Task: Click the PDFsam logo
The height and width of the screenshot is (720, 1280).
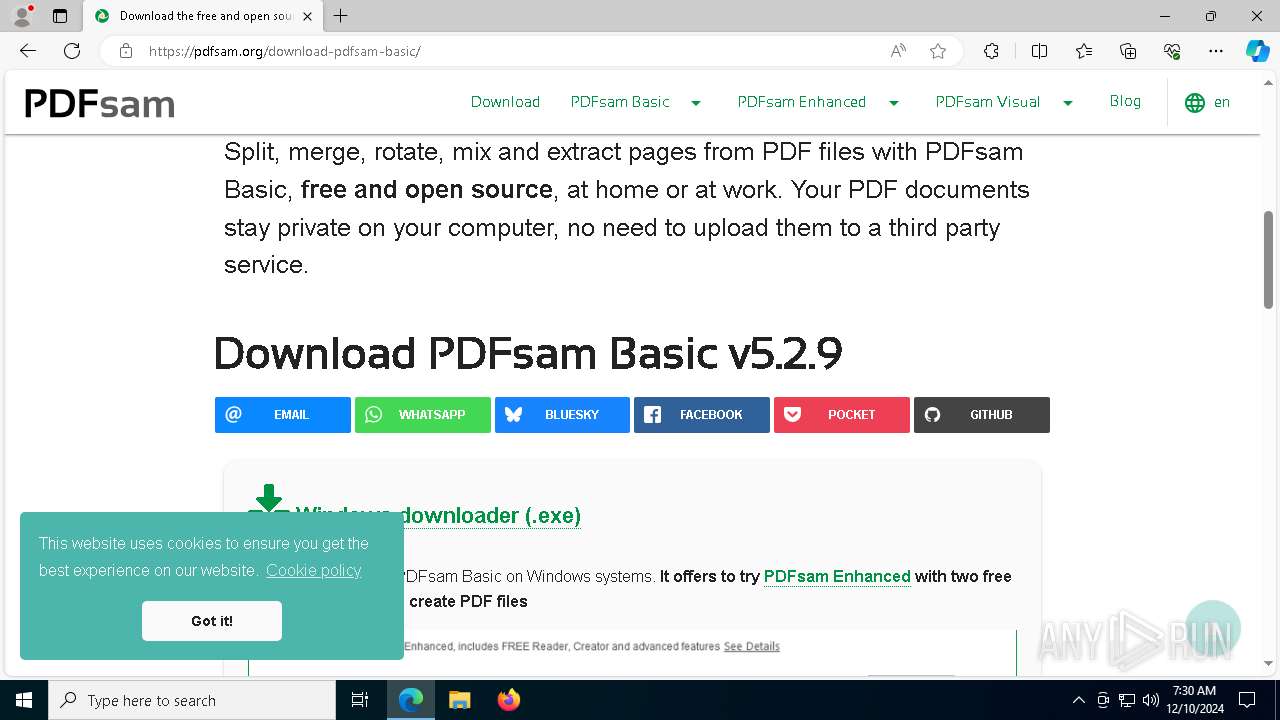Action: click(99, 103)
